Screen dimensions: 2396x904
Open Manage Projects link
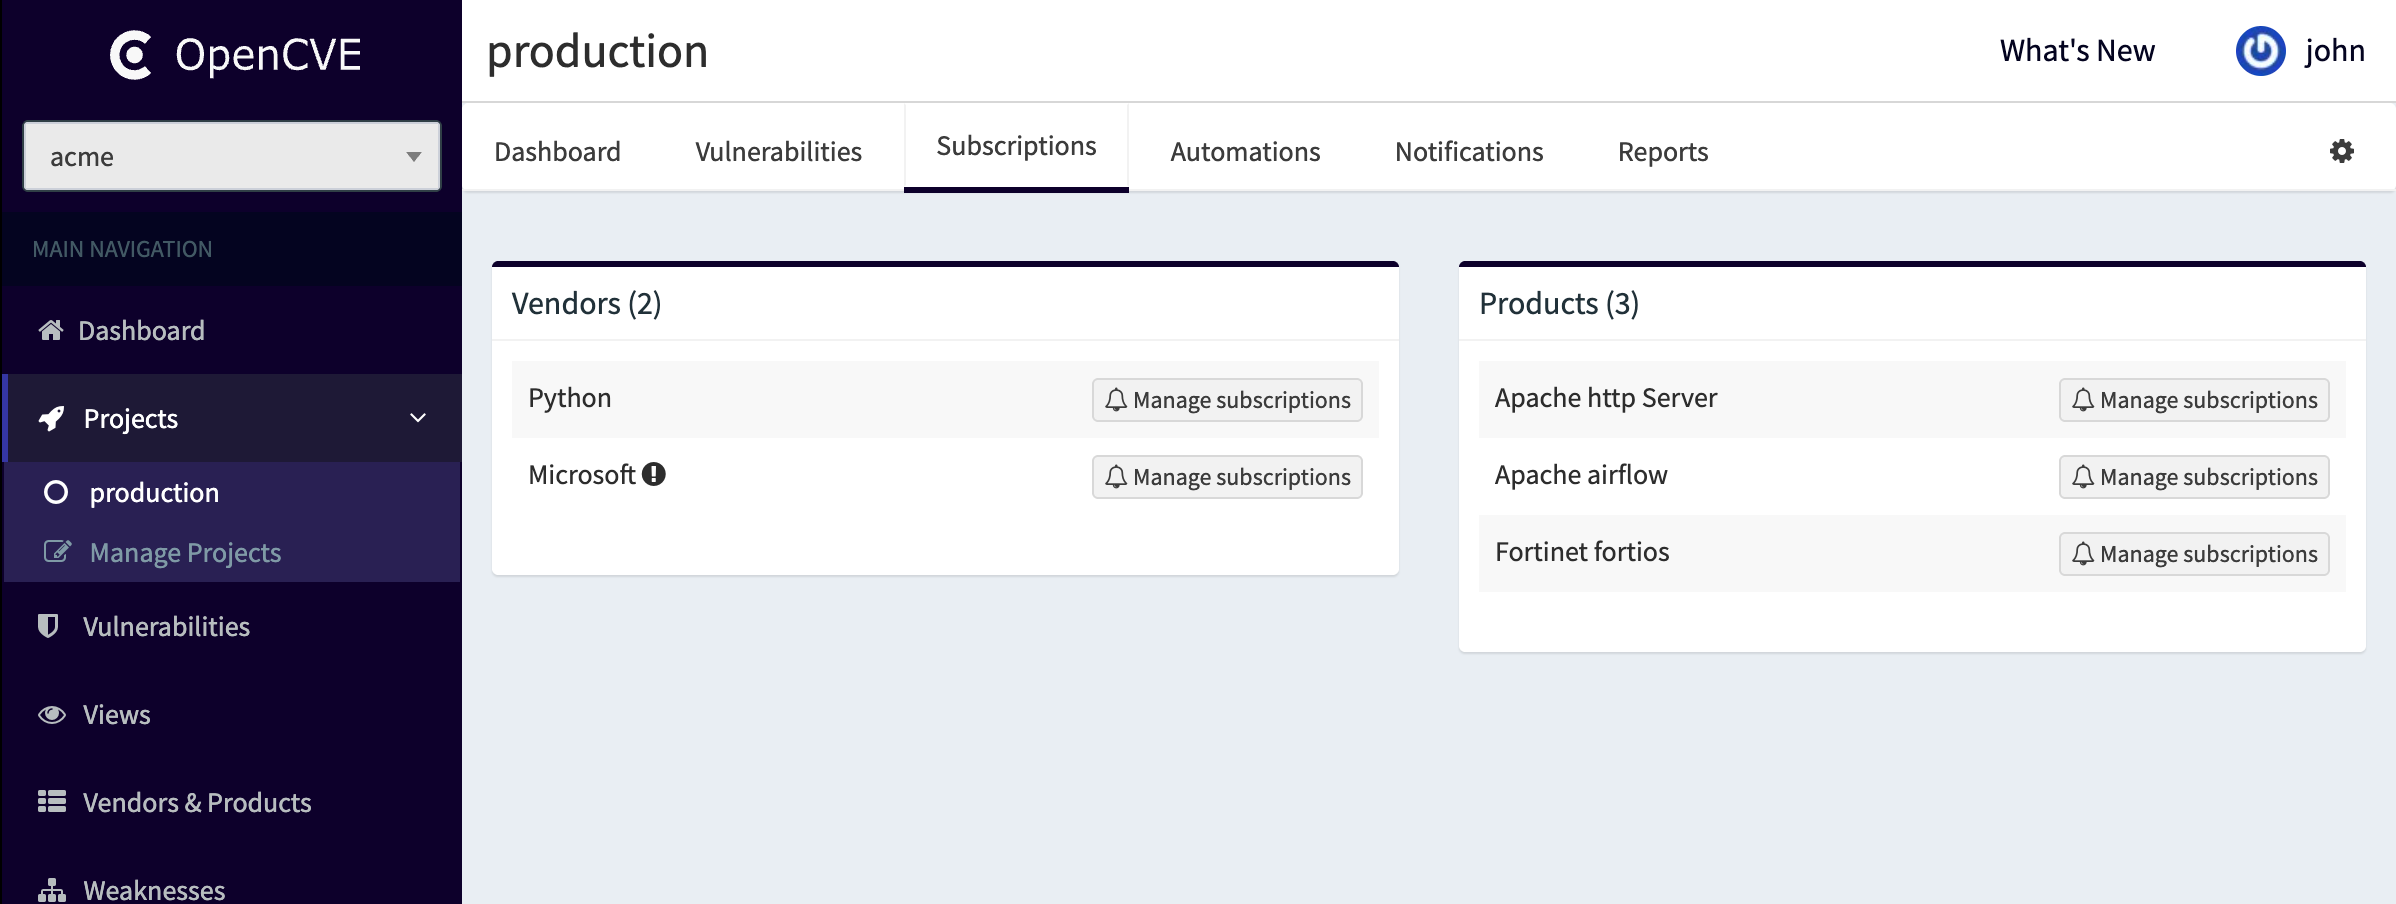[185, 552]
